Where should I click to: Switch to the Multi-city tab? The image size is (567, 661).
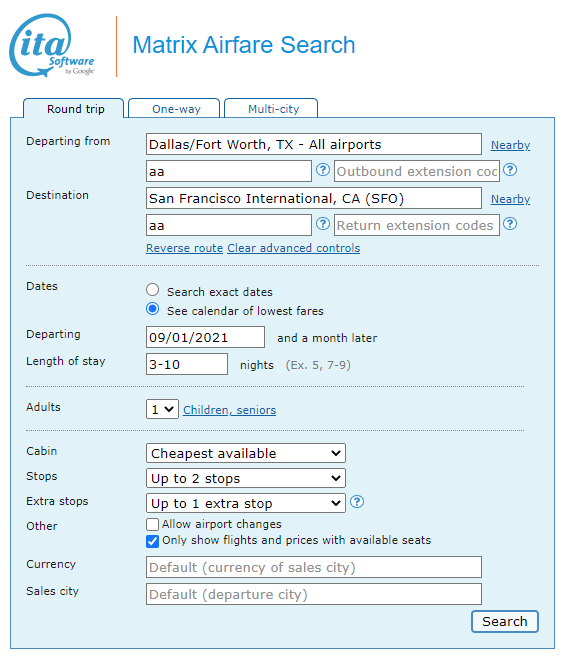pos(271,109)
